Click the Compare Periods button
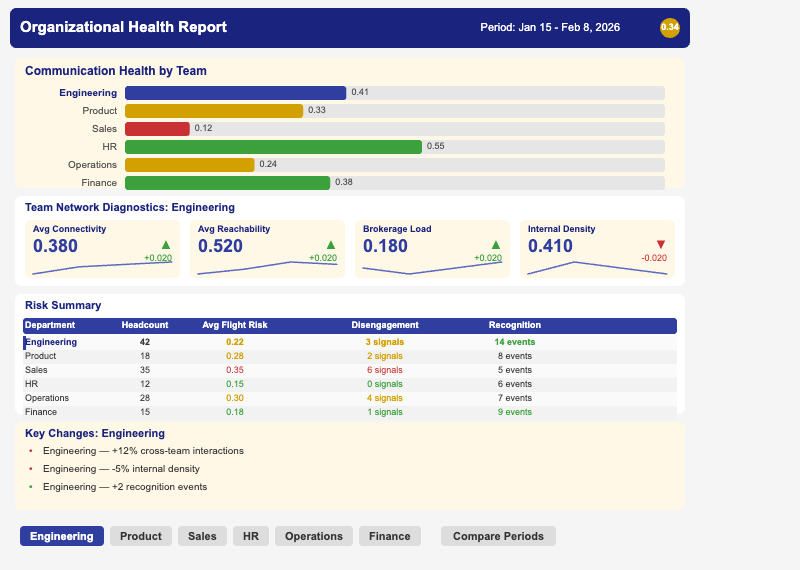The width and height of the screenshot is (800, 570). tap(498, 536)
